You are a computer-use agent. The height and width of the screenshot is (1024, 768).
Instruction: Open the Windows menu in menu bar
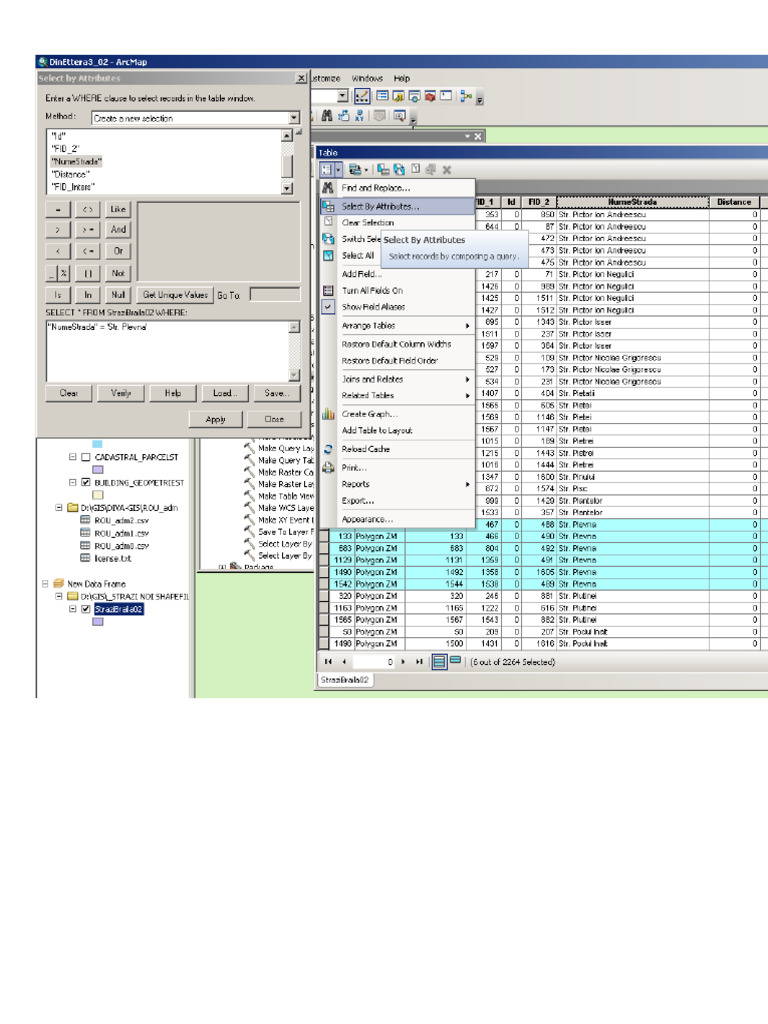pyautogui.click(x=367, y=78)
